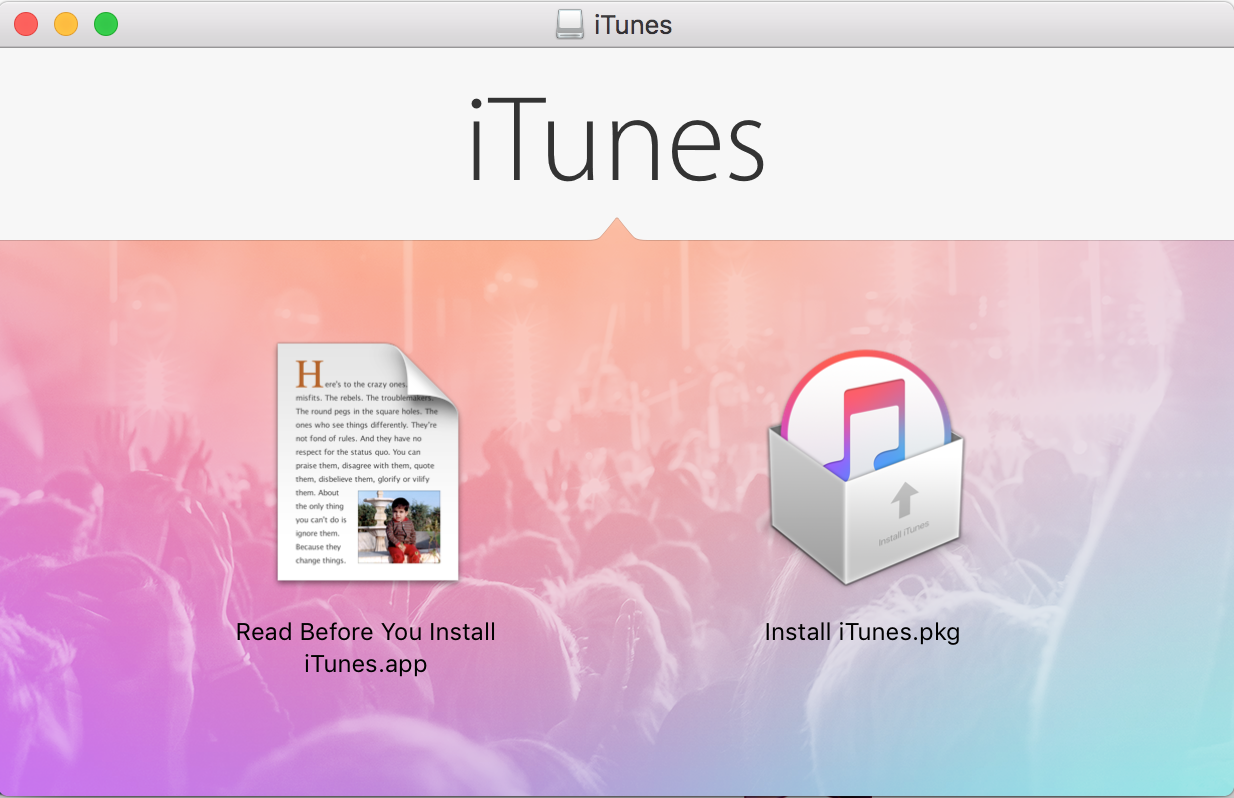Zoom the window with the green button

[x=106, y=24]
